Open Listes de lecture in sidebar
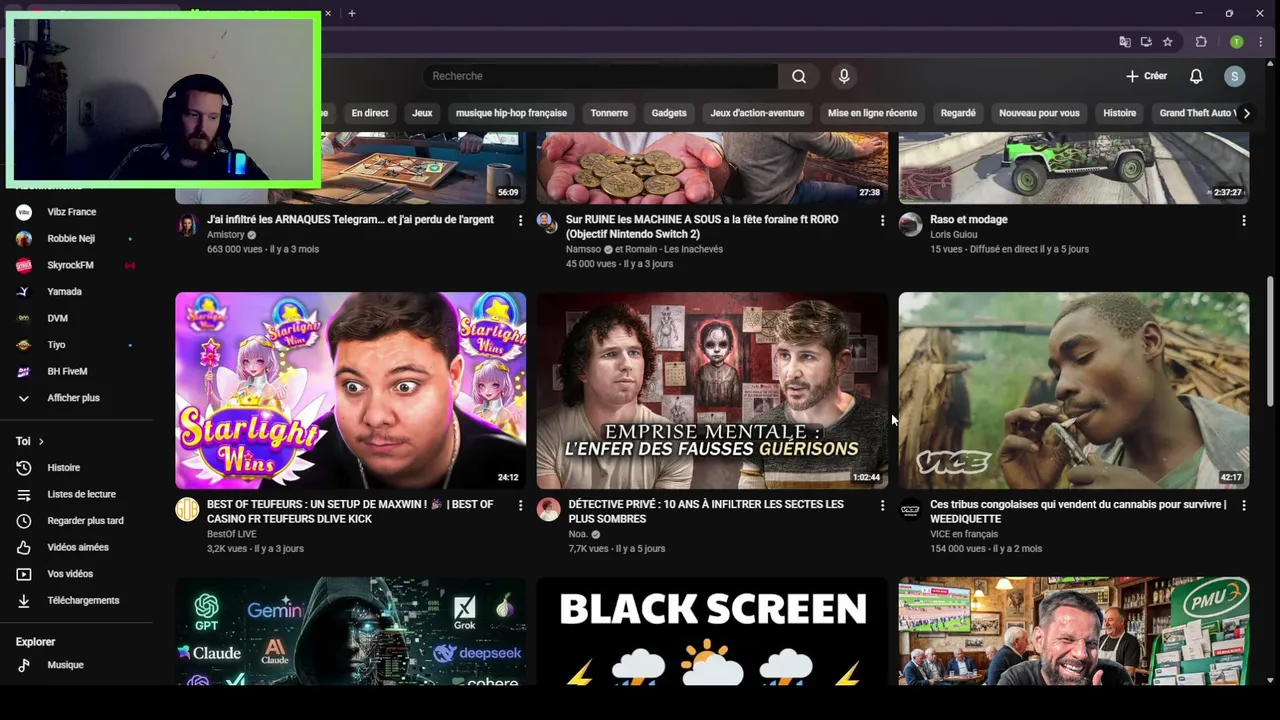The width and height of the screenshot is (1280, 720). point(80,494)
